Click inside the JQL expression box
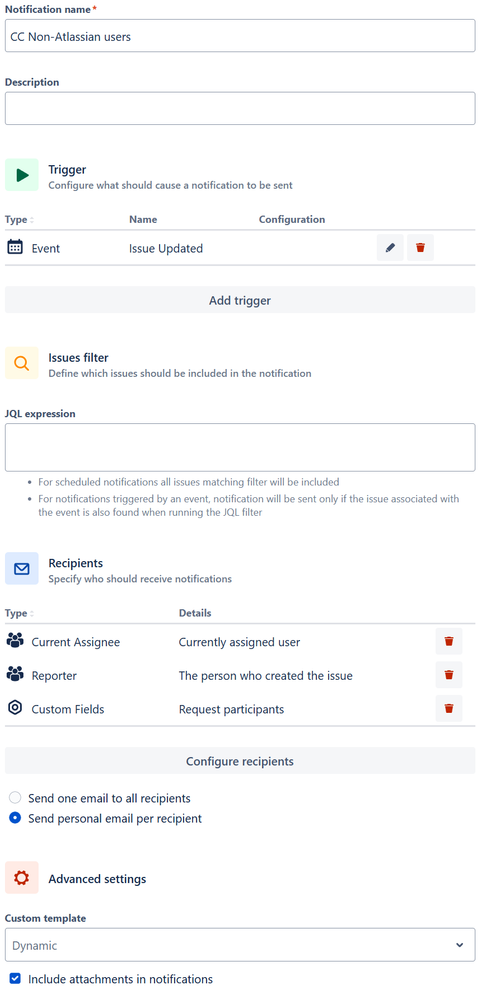Screen dimensions: 482x999 tap(240, 447)
